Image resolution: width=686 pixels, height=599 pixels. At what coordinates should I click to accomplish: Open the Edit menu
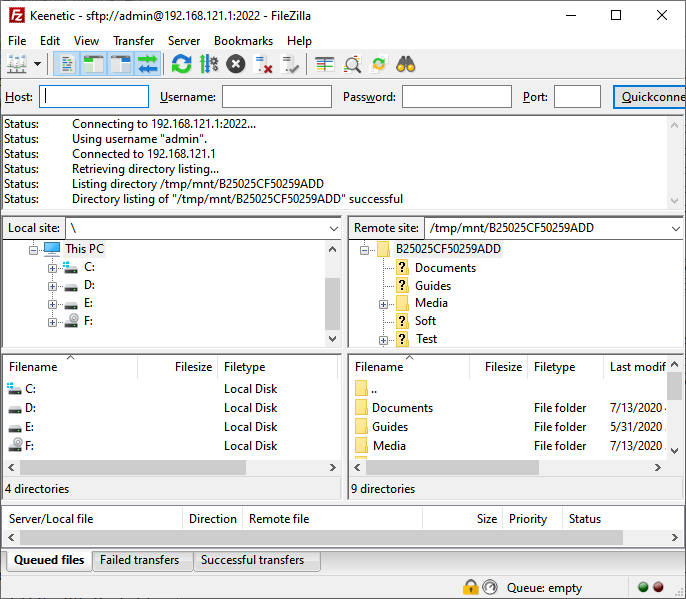click(50, 41)
